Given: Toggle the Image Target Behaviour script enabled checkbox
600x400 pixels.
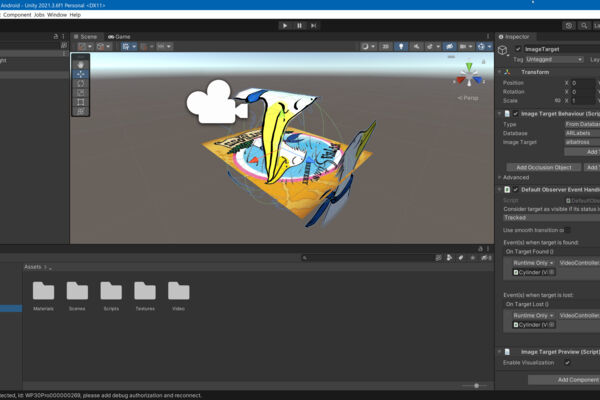Looking at the screenshot, I should (x=515, y=114).
